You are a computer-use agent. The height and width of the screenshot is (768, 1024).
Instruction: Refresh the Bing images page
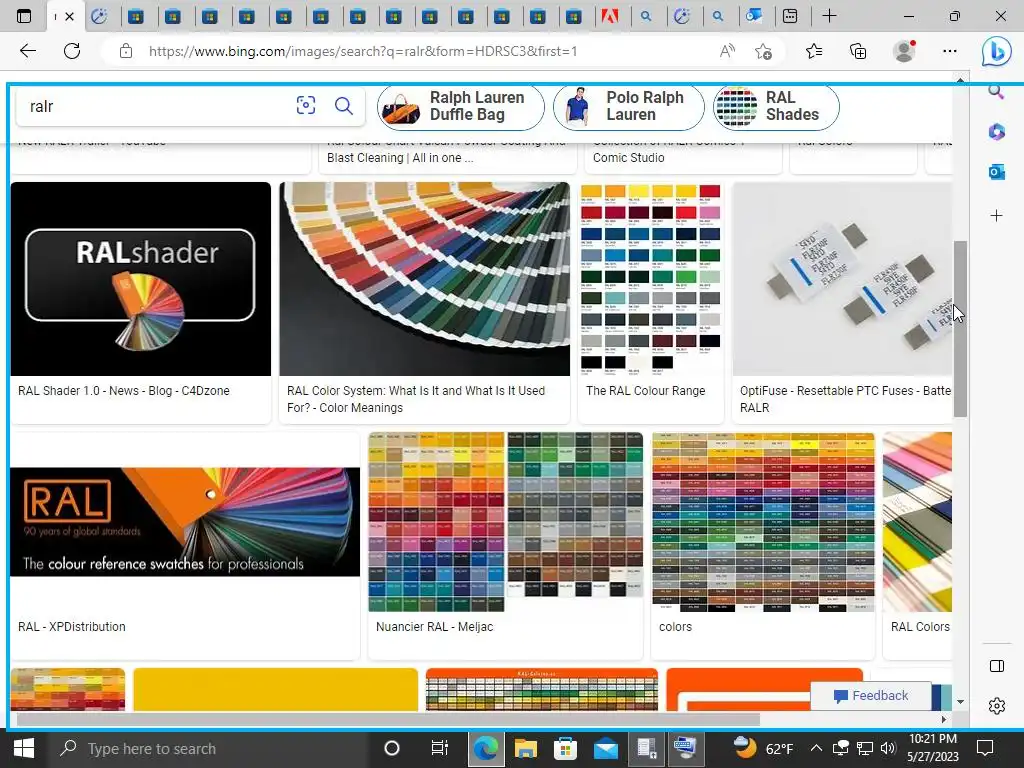[72, 51]
